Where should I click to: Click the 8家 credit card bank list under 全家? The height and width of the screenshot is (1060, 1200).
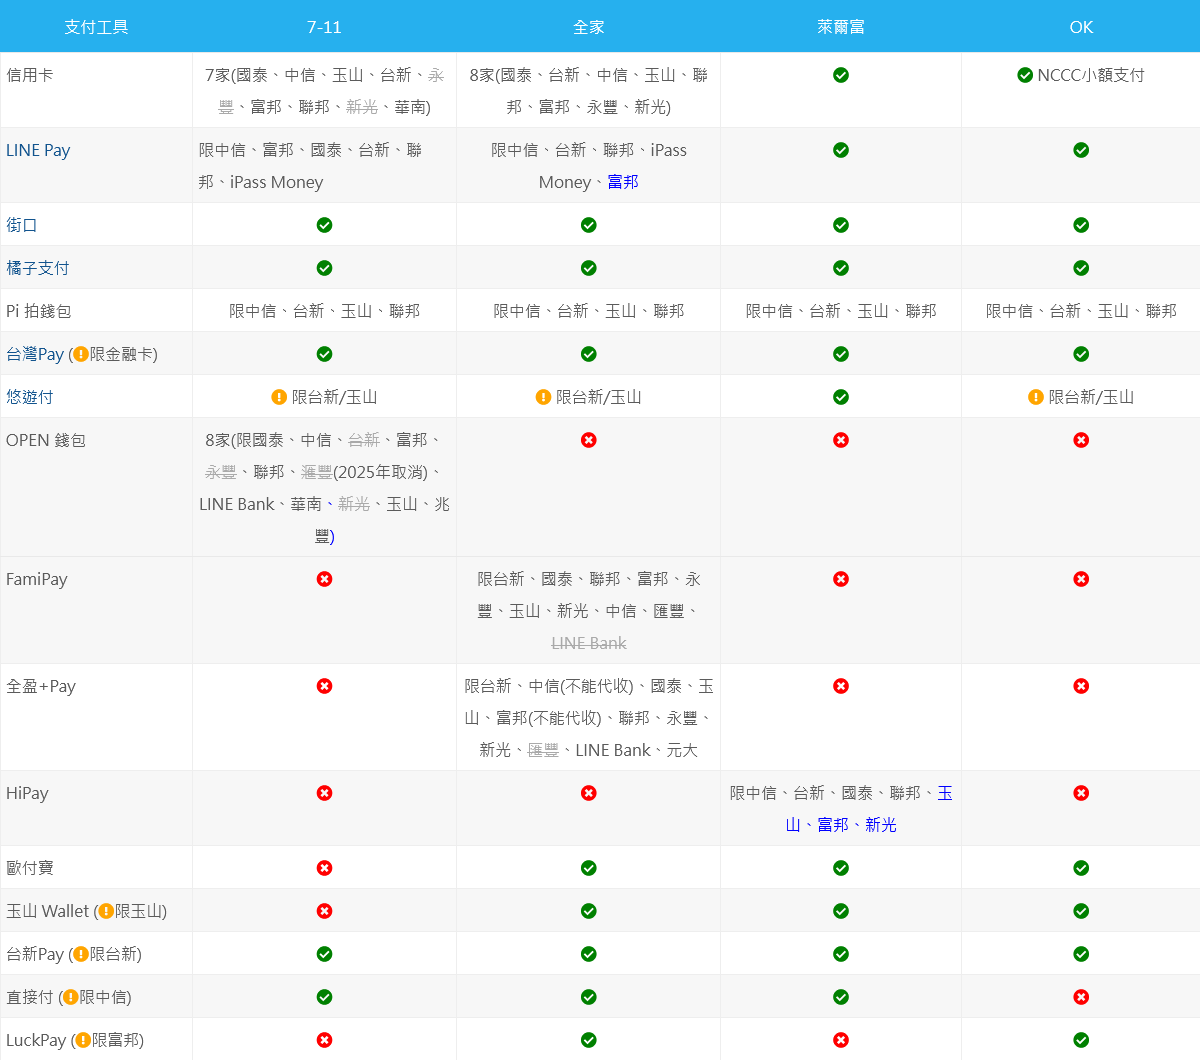pyautogui.click(x=589, y=91)
